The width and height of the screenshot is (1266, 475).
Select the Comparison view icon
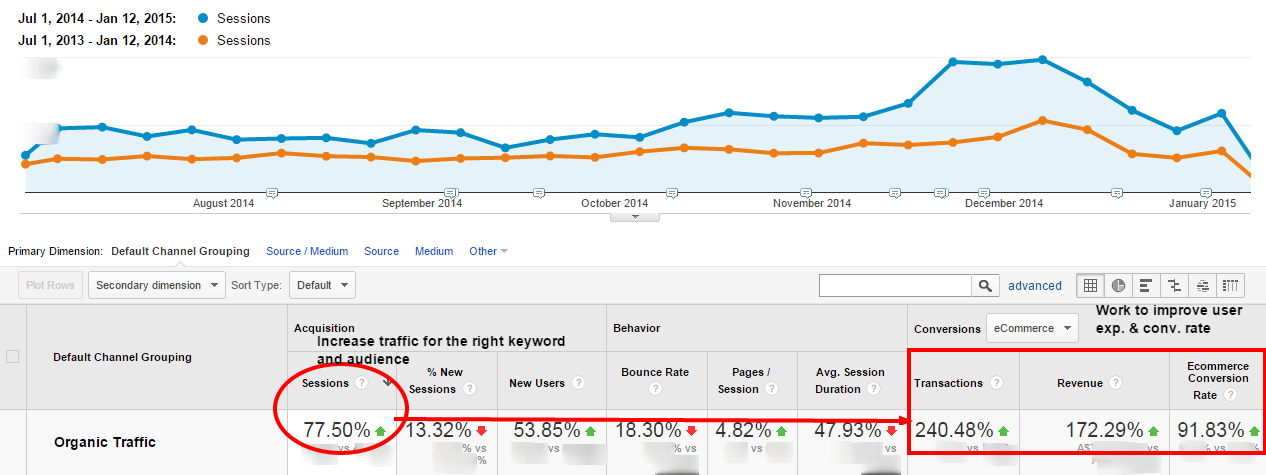click(1175, 286)
